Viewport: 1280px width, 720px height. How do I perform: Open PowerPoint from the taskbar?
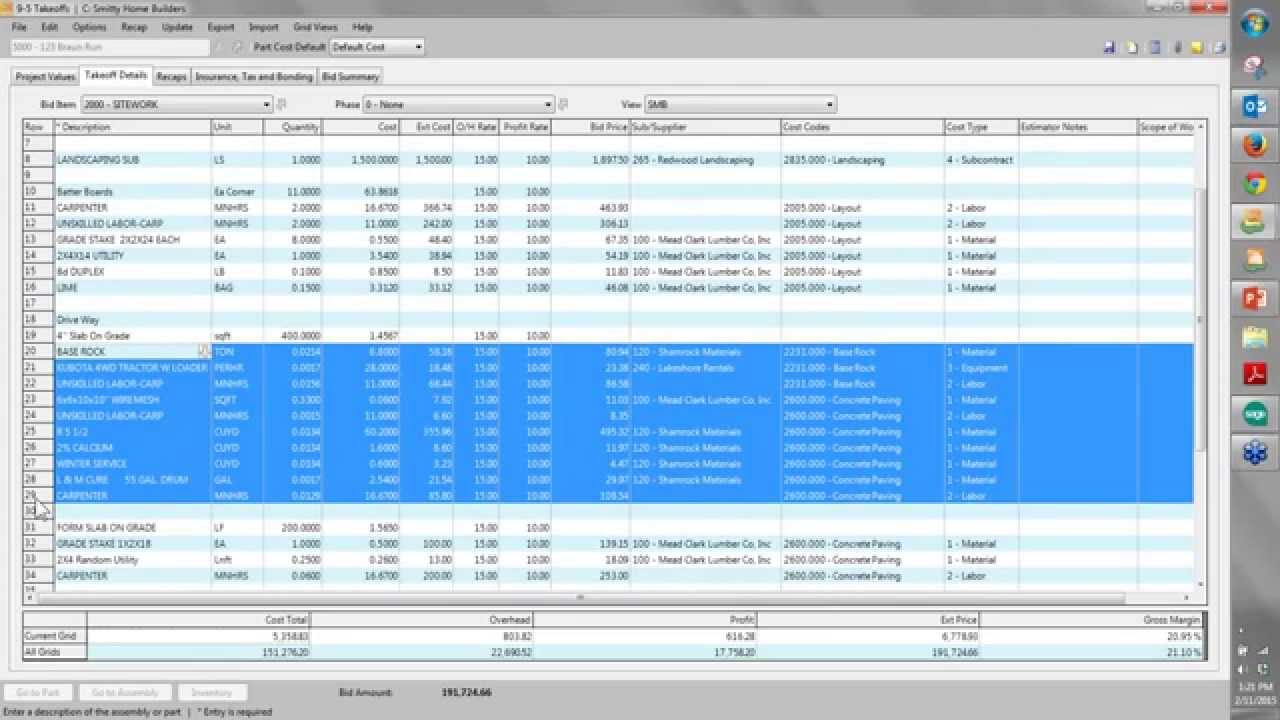coord(1255,298)
